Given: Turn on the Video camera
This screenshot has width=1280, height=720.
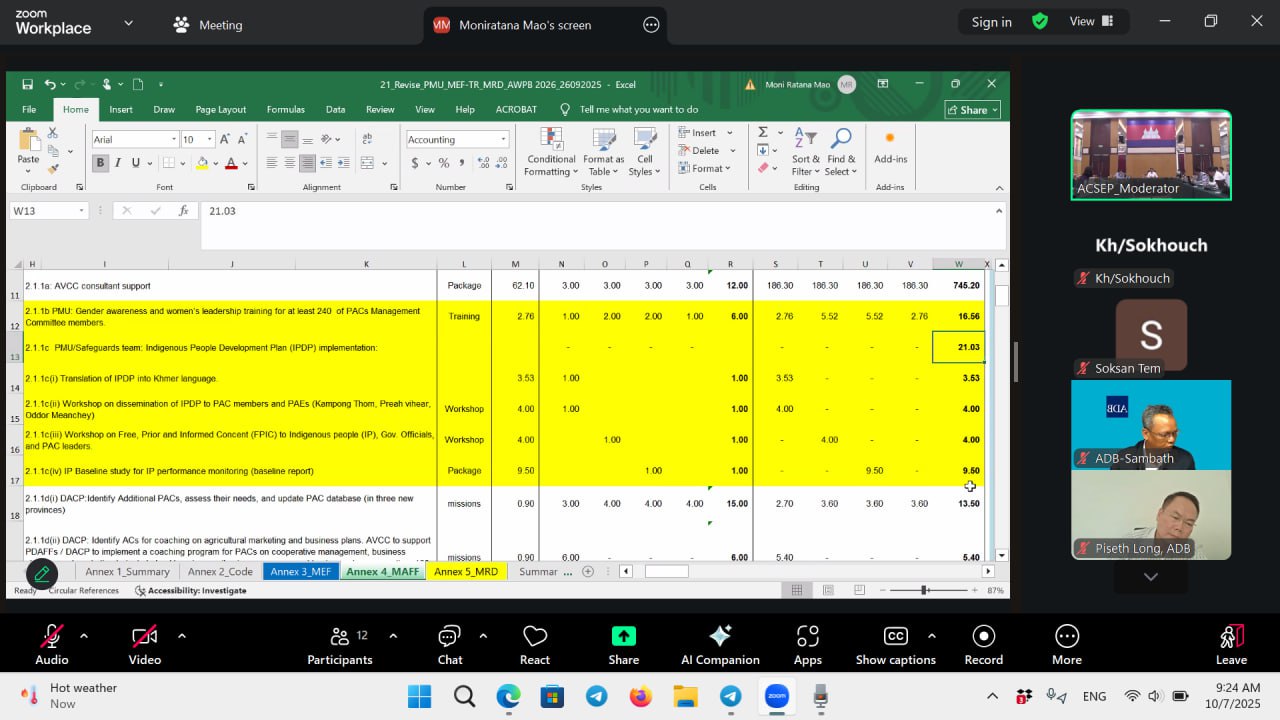Looking at the screenshot, I should point(144,637).
